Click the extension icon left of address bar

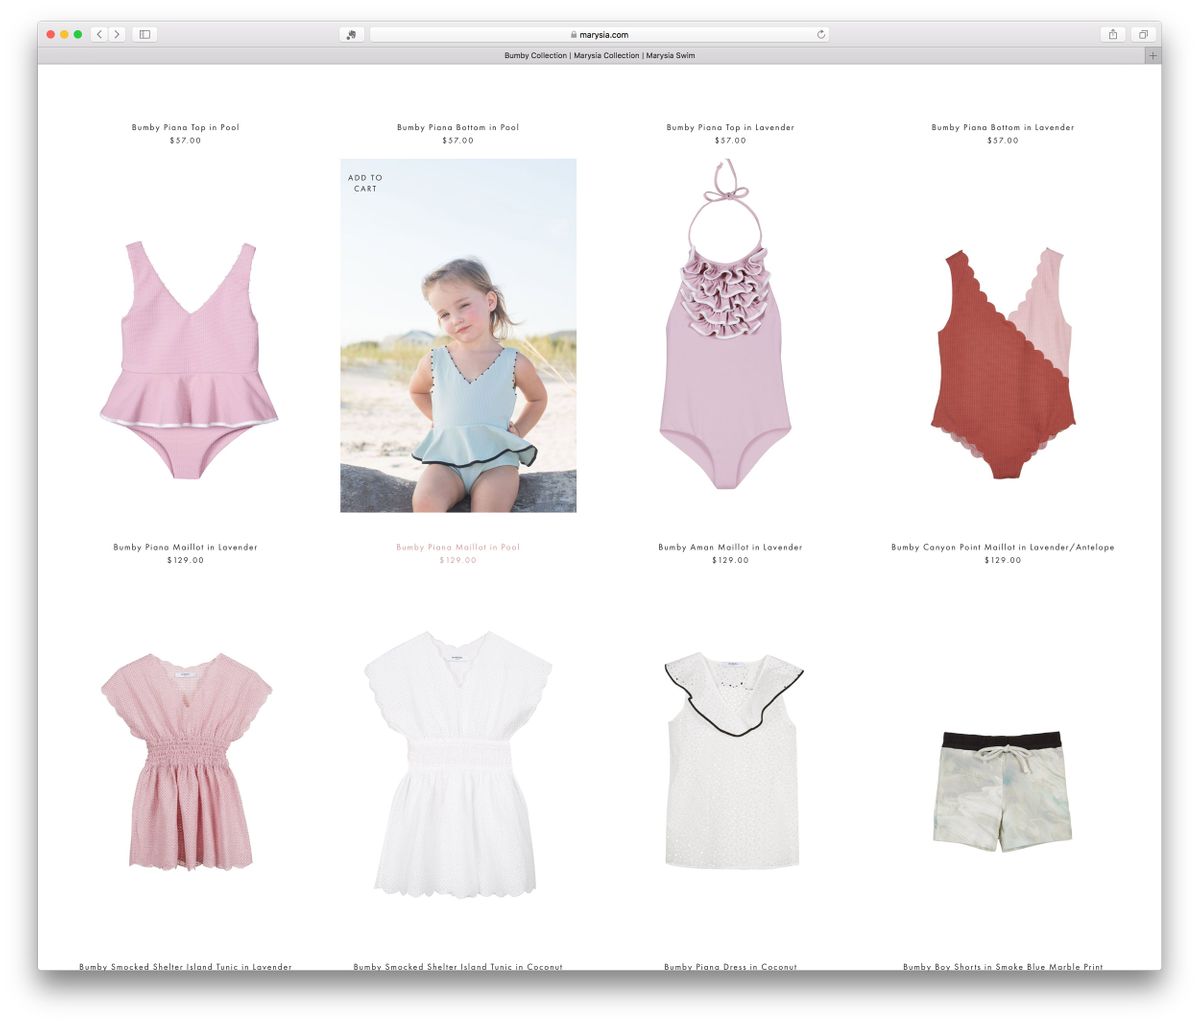click(x=352, y=34)
